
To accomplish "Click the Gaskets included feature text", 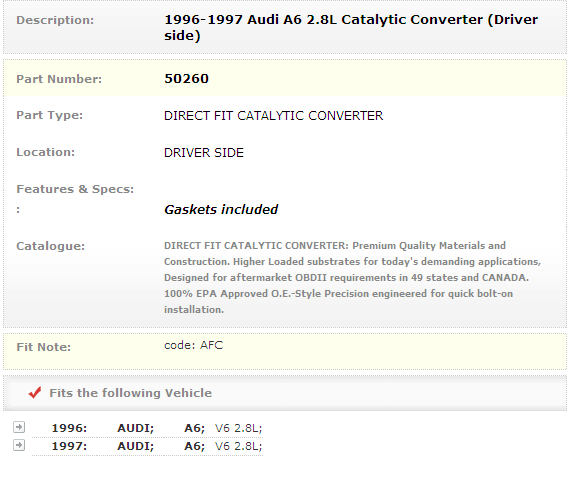I will point(221,209).
